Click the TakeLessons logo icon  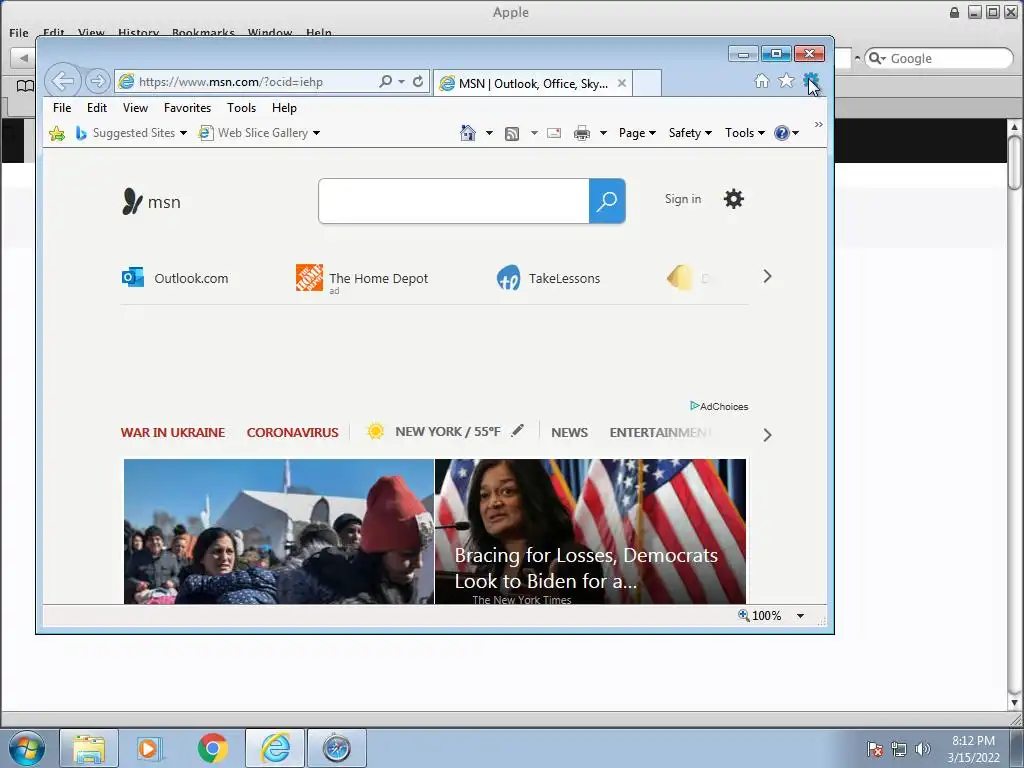509,278
